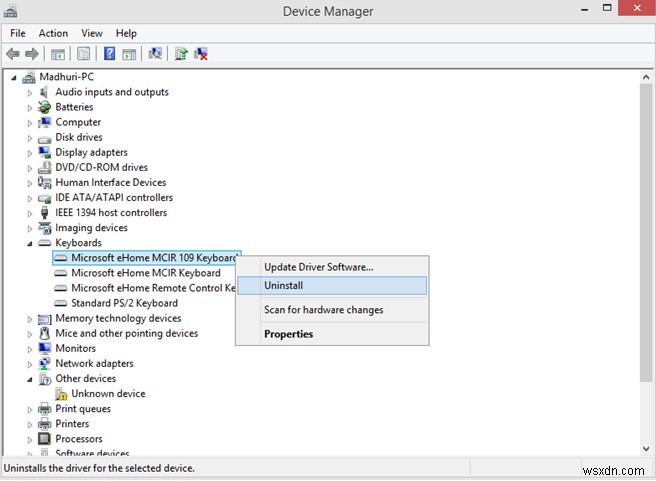
Task: Choose Uninstall in the context menu
Action: [332, 286]
